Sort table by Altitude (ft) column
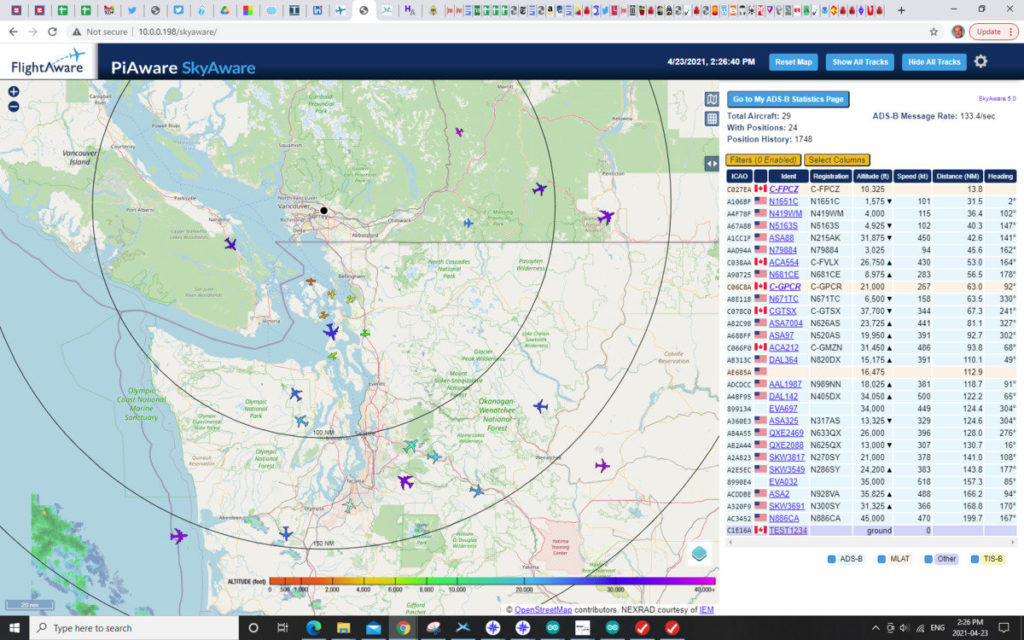The width and height of the screenshot is (1024, 640). (872, 176)
